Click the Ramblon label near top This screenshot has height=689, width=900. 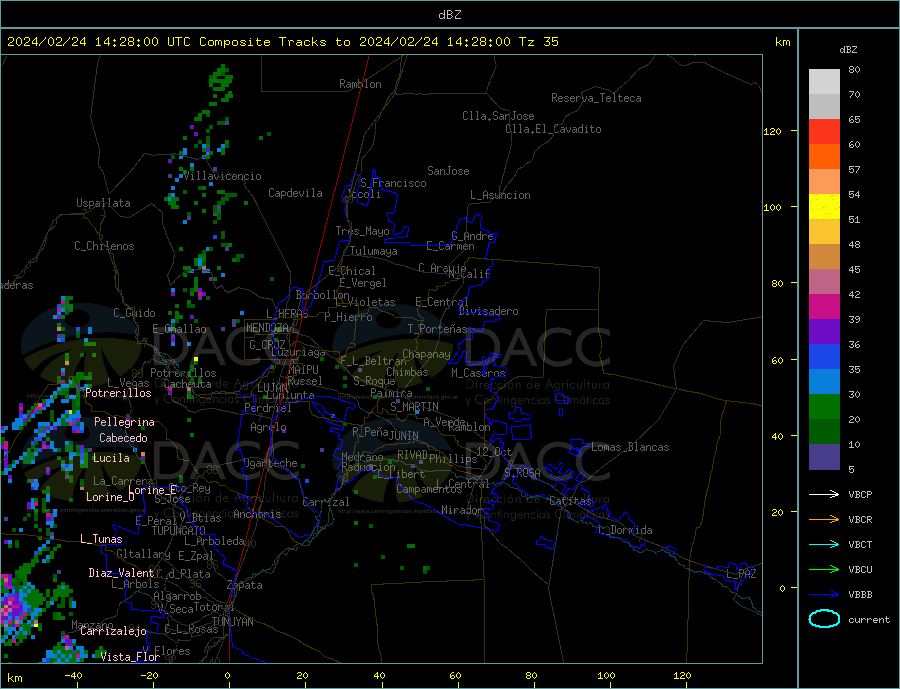360,84
